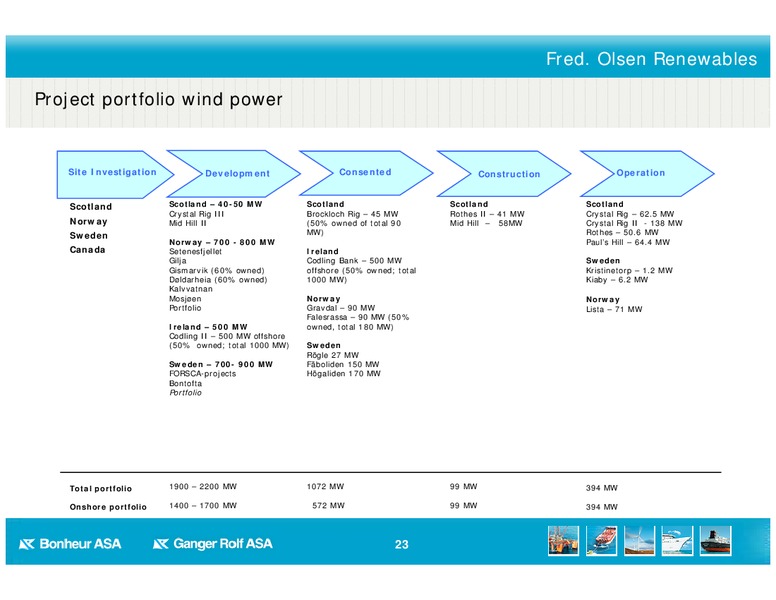
Task: Select 'Kiaby – 6.2 MW' text
Action: point(617,280)
